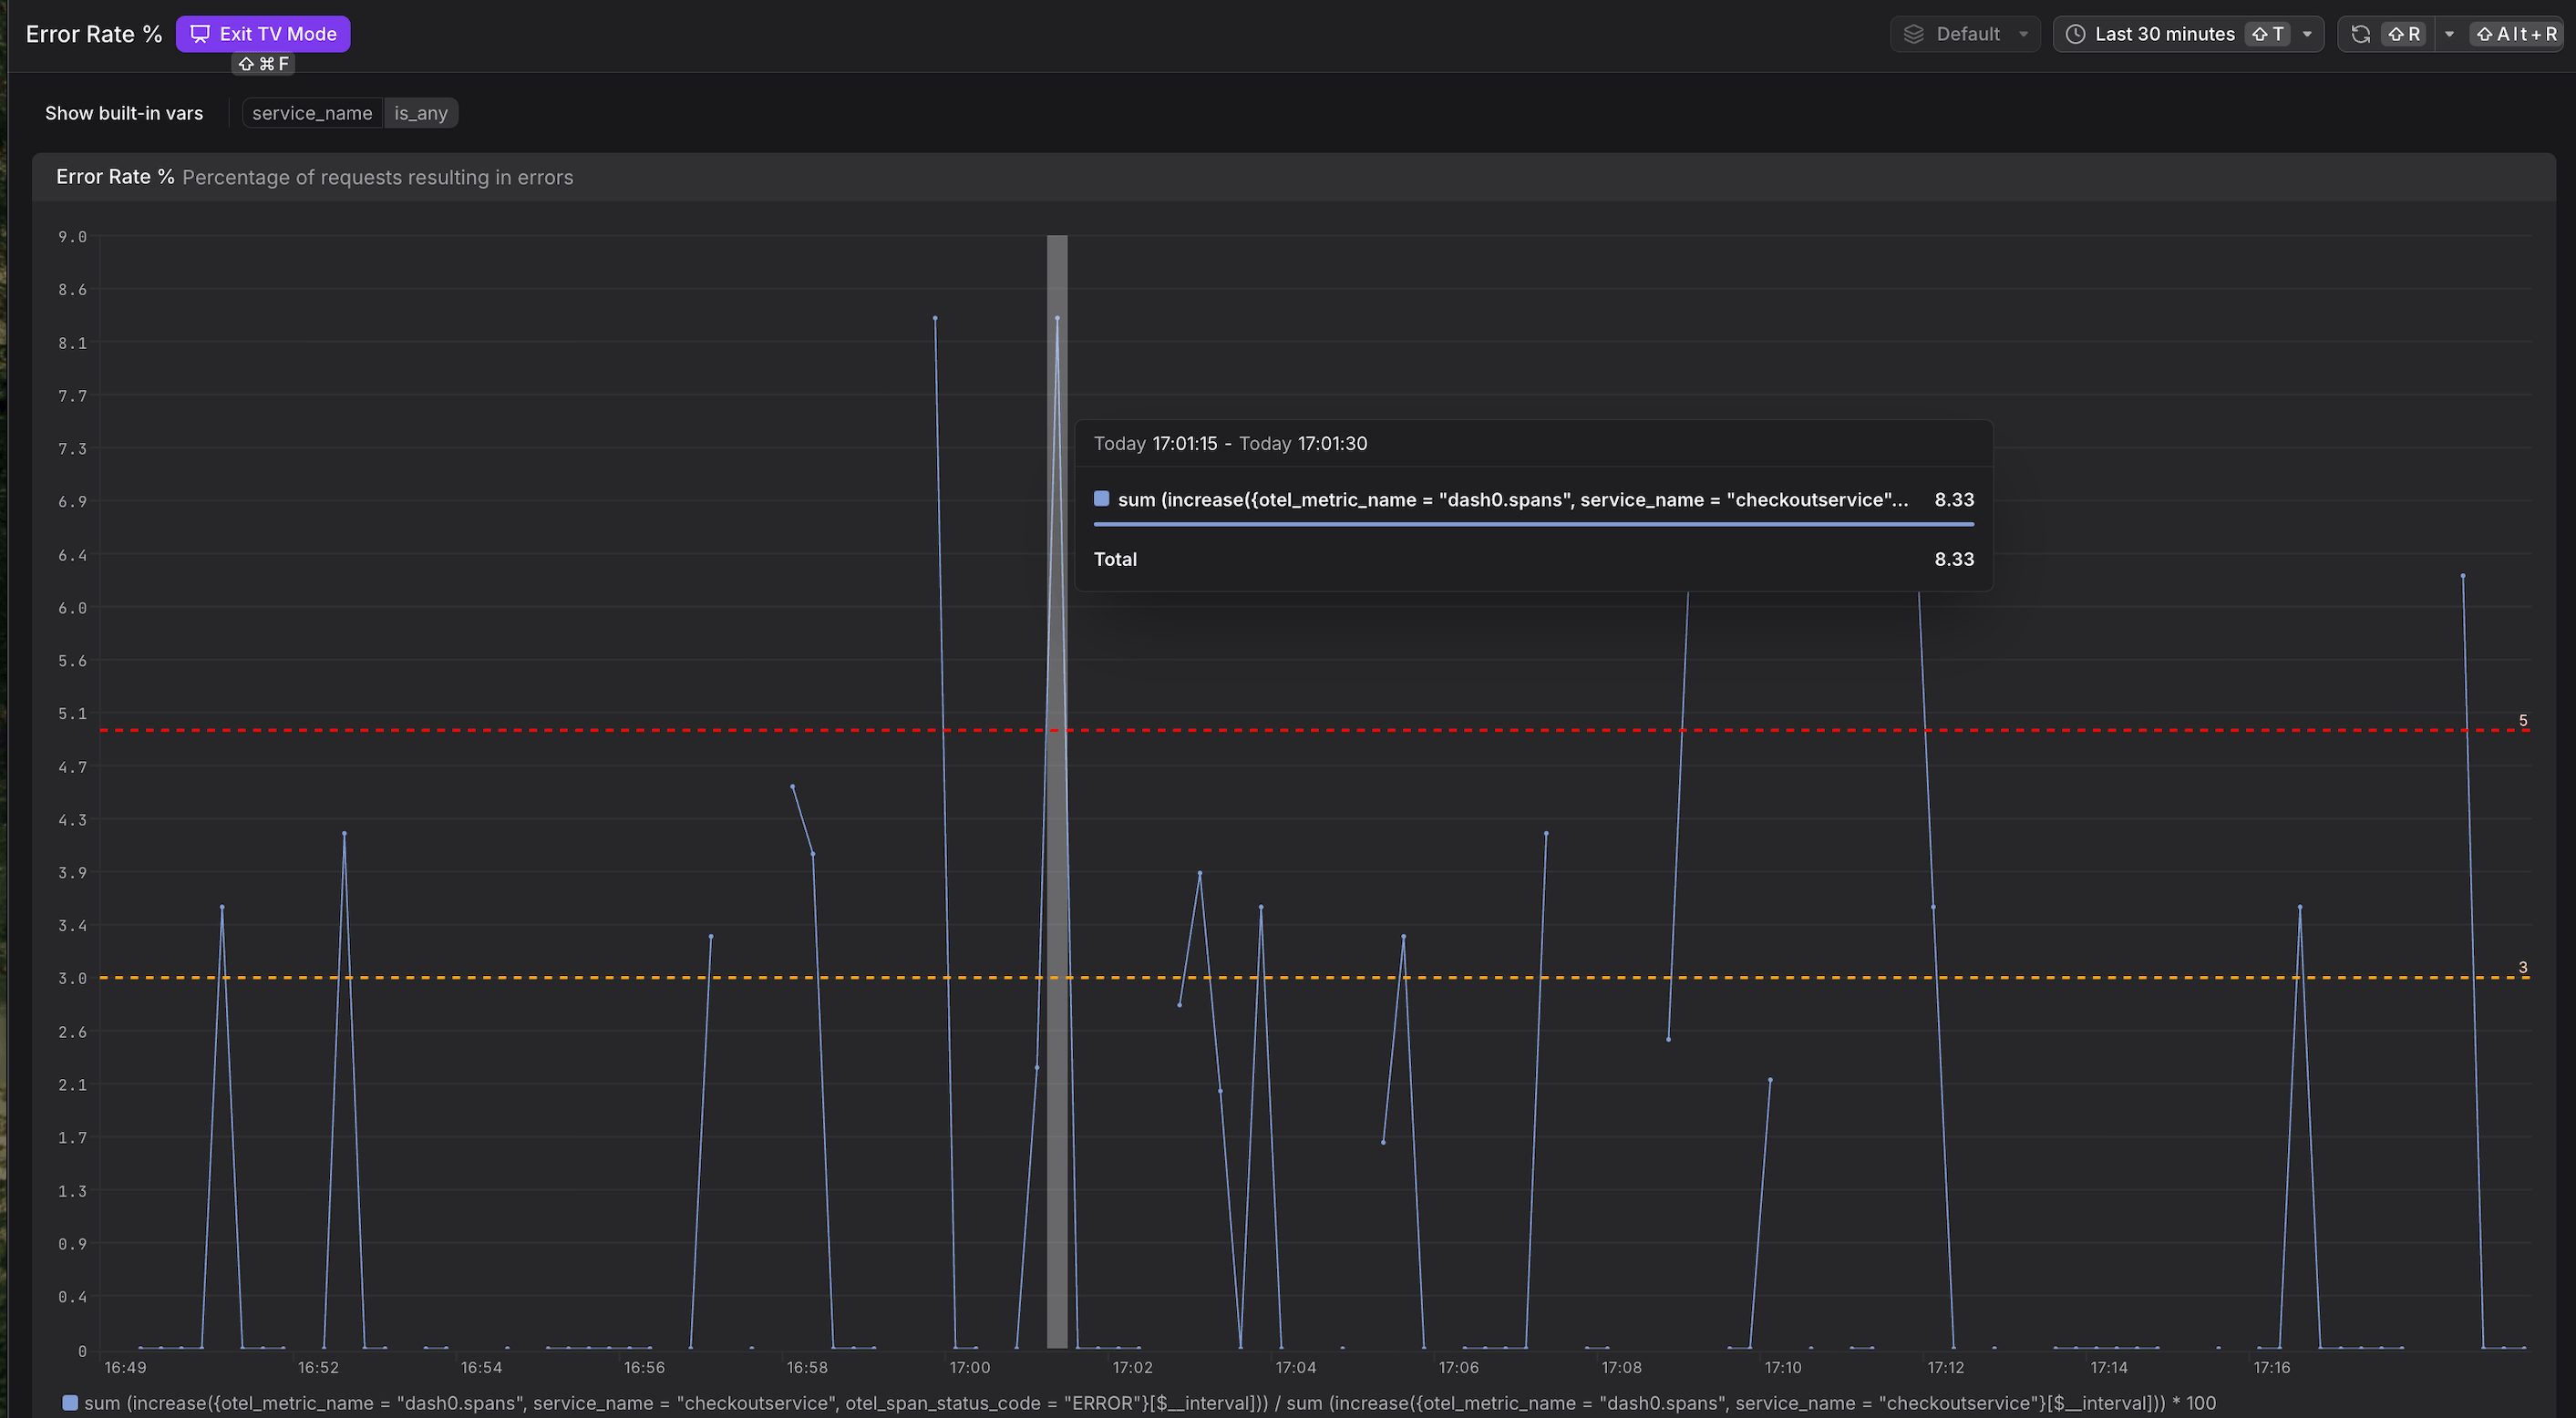2576x1418 pixels.
Task: Toggle Show built-in vars
Action: [123, 113]
